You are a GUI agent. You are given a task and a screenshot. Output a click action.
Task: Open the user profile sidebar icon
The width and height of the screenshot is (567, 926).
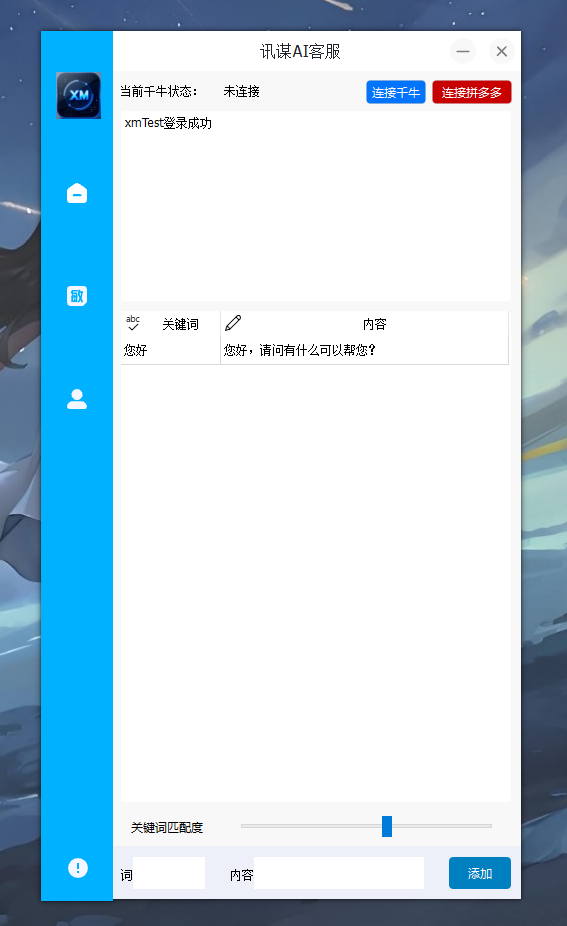pyautogui.click(x=77, y=399)
